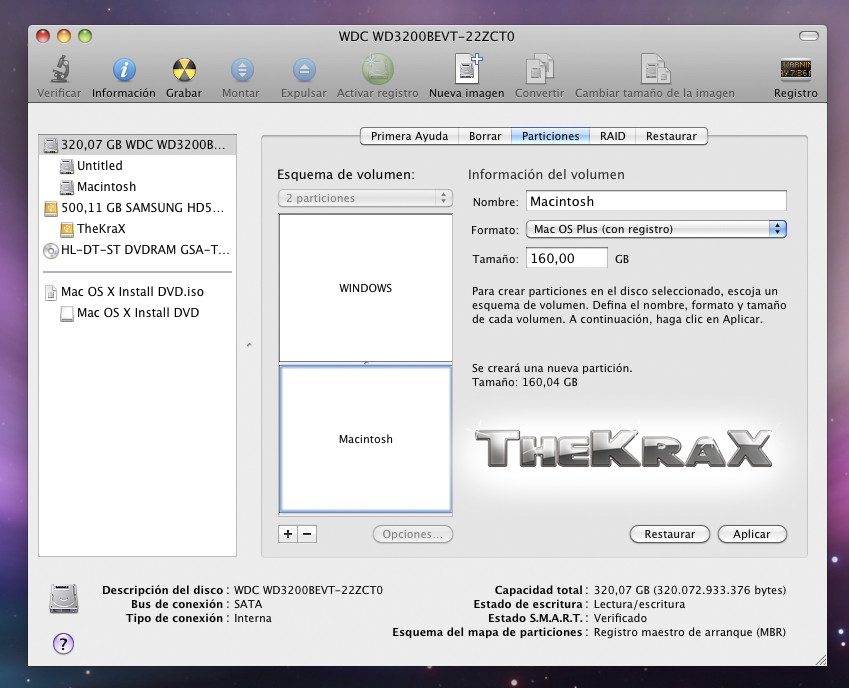
Task: Open the help question mark button
Action: [x=63, y=644]
